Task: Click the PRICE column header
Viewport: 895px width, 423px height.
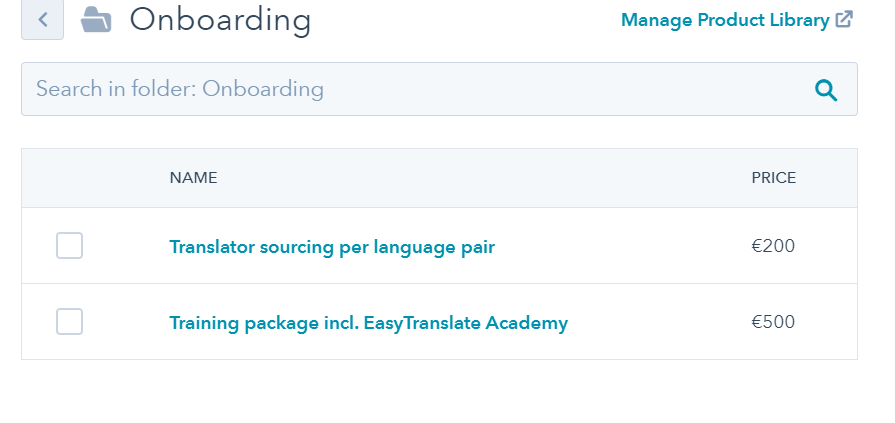Action: [x=773, y=178]
